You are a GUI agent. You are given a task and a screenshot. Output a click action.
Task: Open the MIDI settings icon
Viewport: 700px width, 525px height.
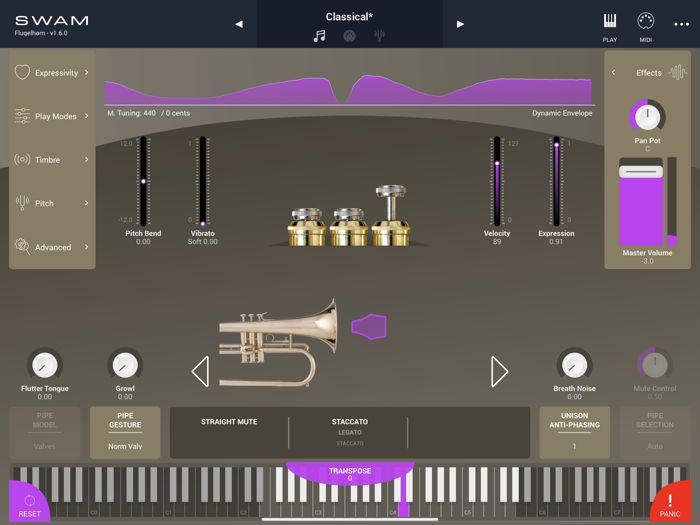coord(646,21)
